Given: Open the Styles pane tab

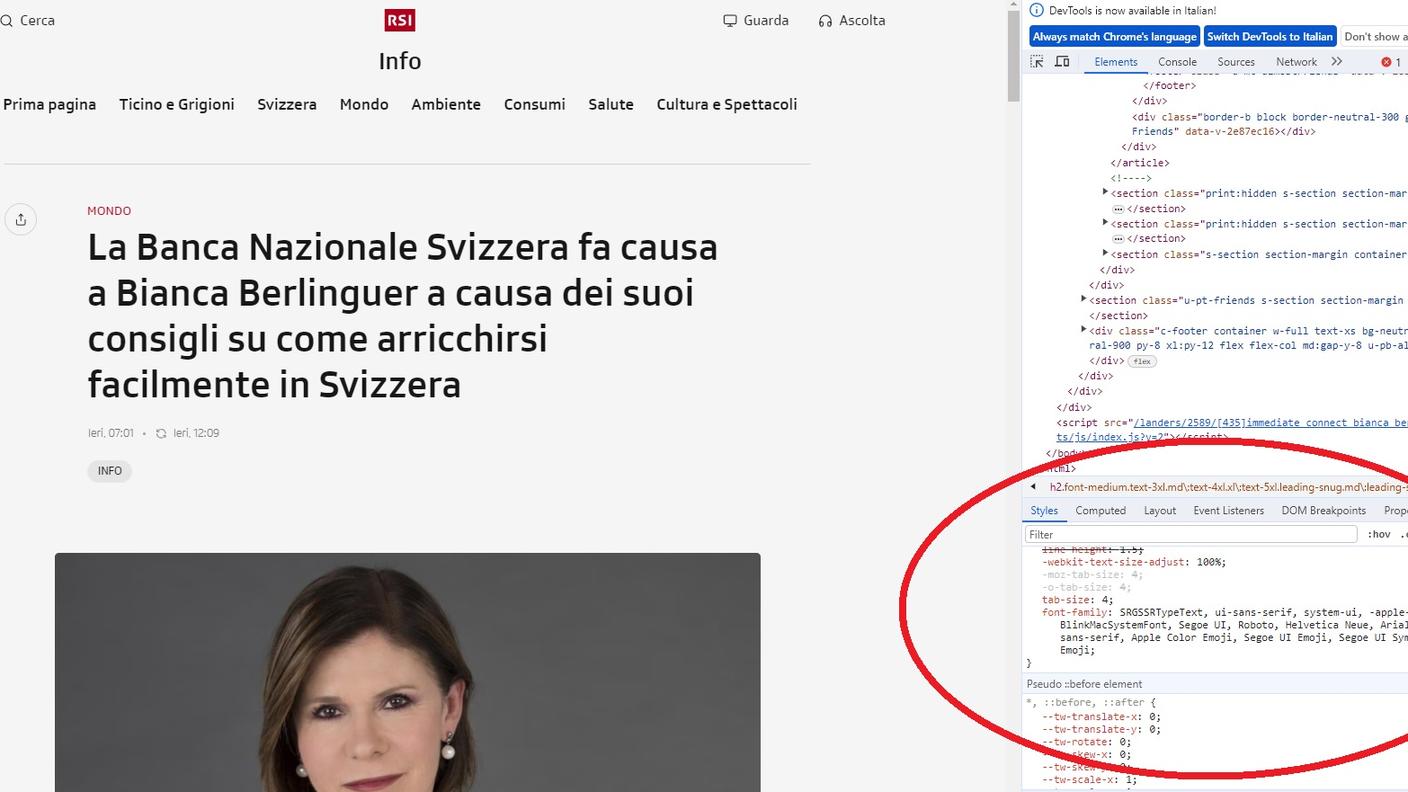Looking at the screenshot, I should (1044, 511).
